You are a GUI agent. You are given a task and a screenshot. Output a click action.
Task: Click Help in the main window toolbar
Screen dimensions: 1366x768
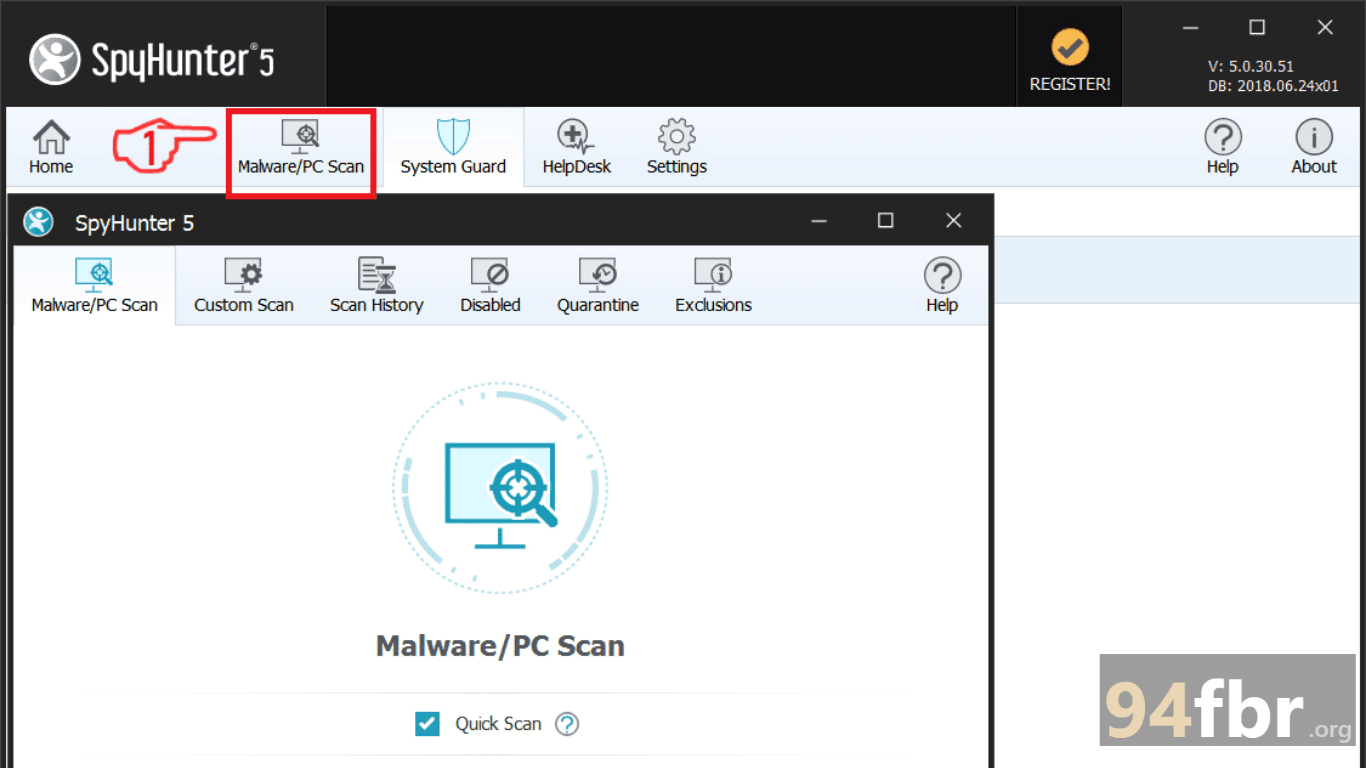(x=1222, y=147)
